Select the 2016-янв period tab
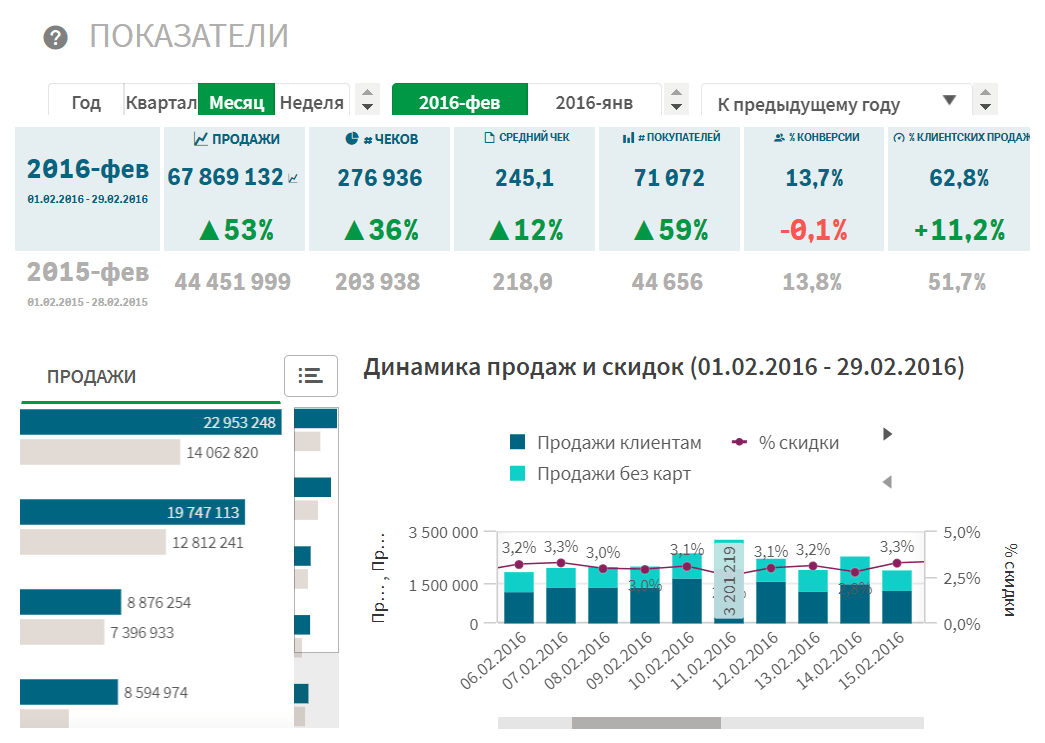1045x743 pixels. pos(594,102)
